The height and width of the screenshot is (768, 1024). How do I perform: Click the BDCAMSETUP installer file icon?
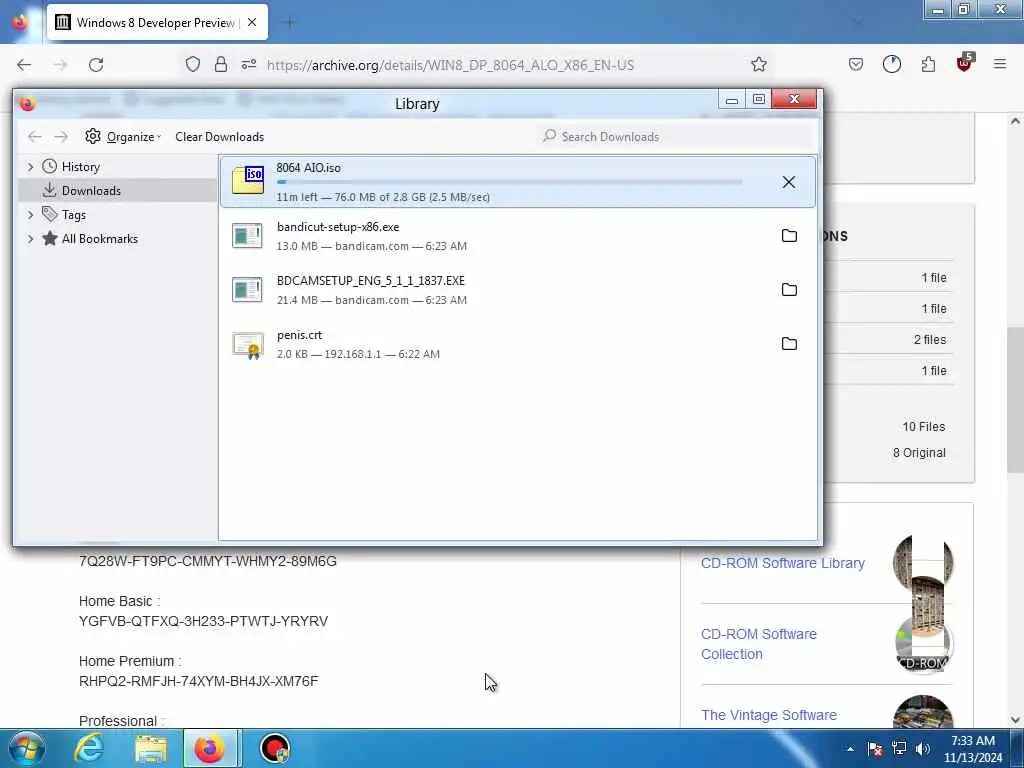[248, 290]
